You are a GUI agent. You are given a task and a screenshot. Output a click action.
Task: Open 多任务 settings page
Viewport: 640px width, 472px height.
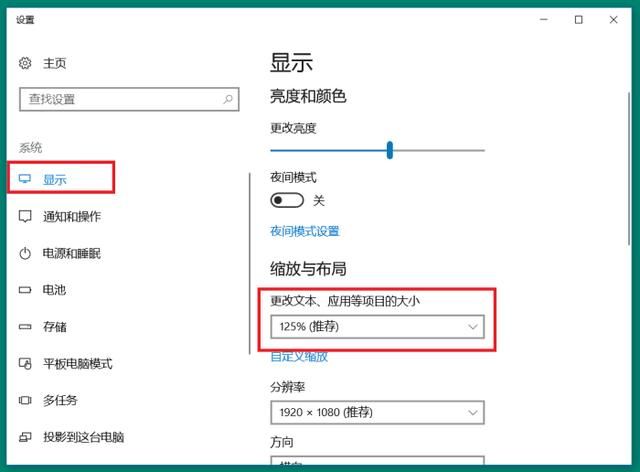click(x=60, y=400)
